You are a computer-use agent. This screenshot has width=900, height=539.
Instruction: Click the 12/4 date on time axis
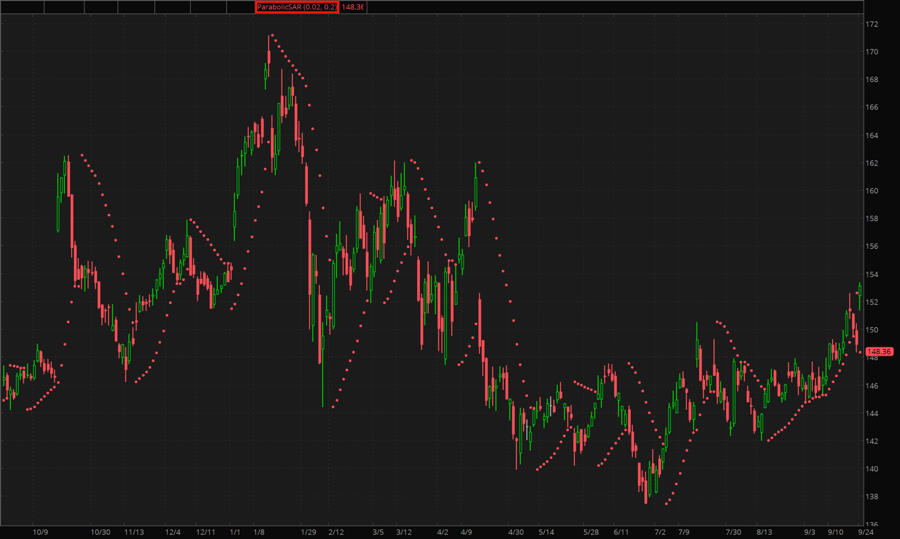(173, 532)
